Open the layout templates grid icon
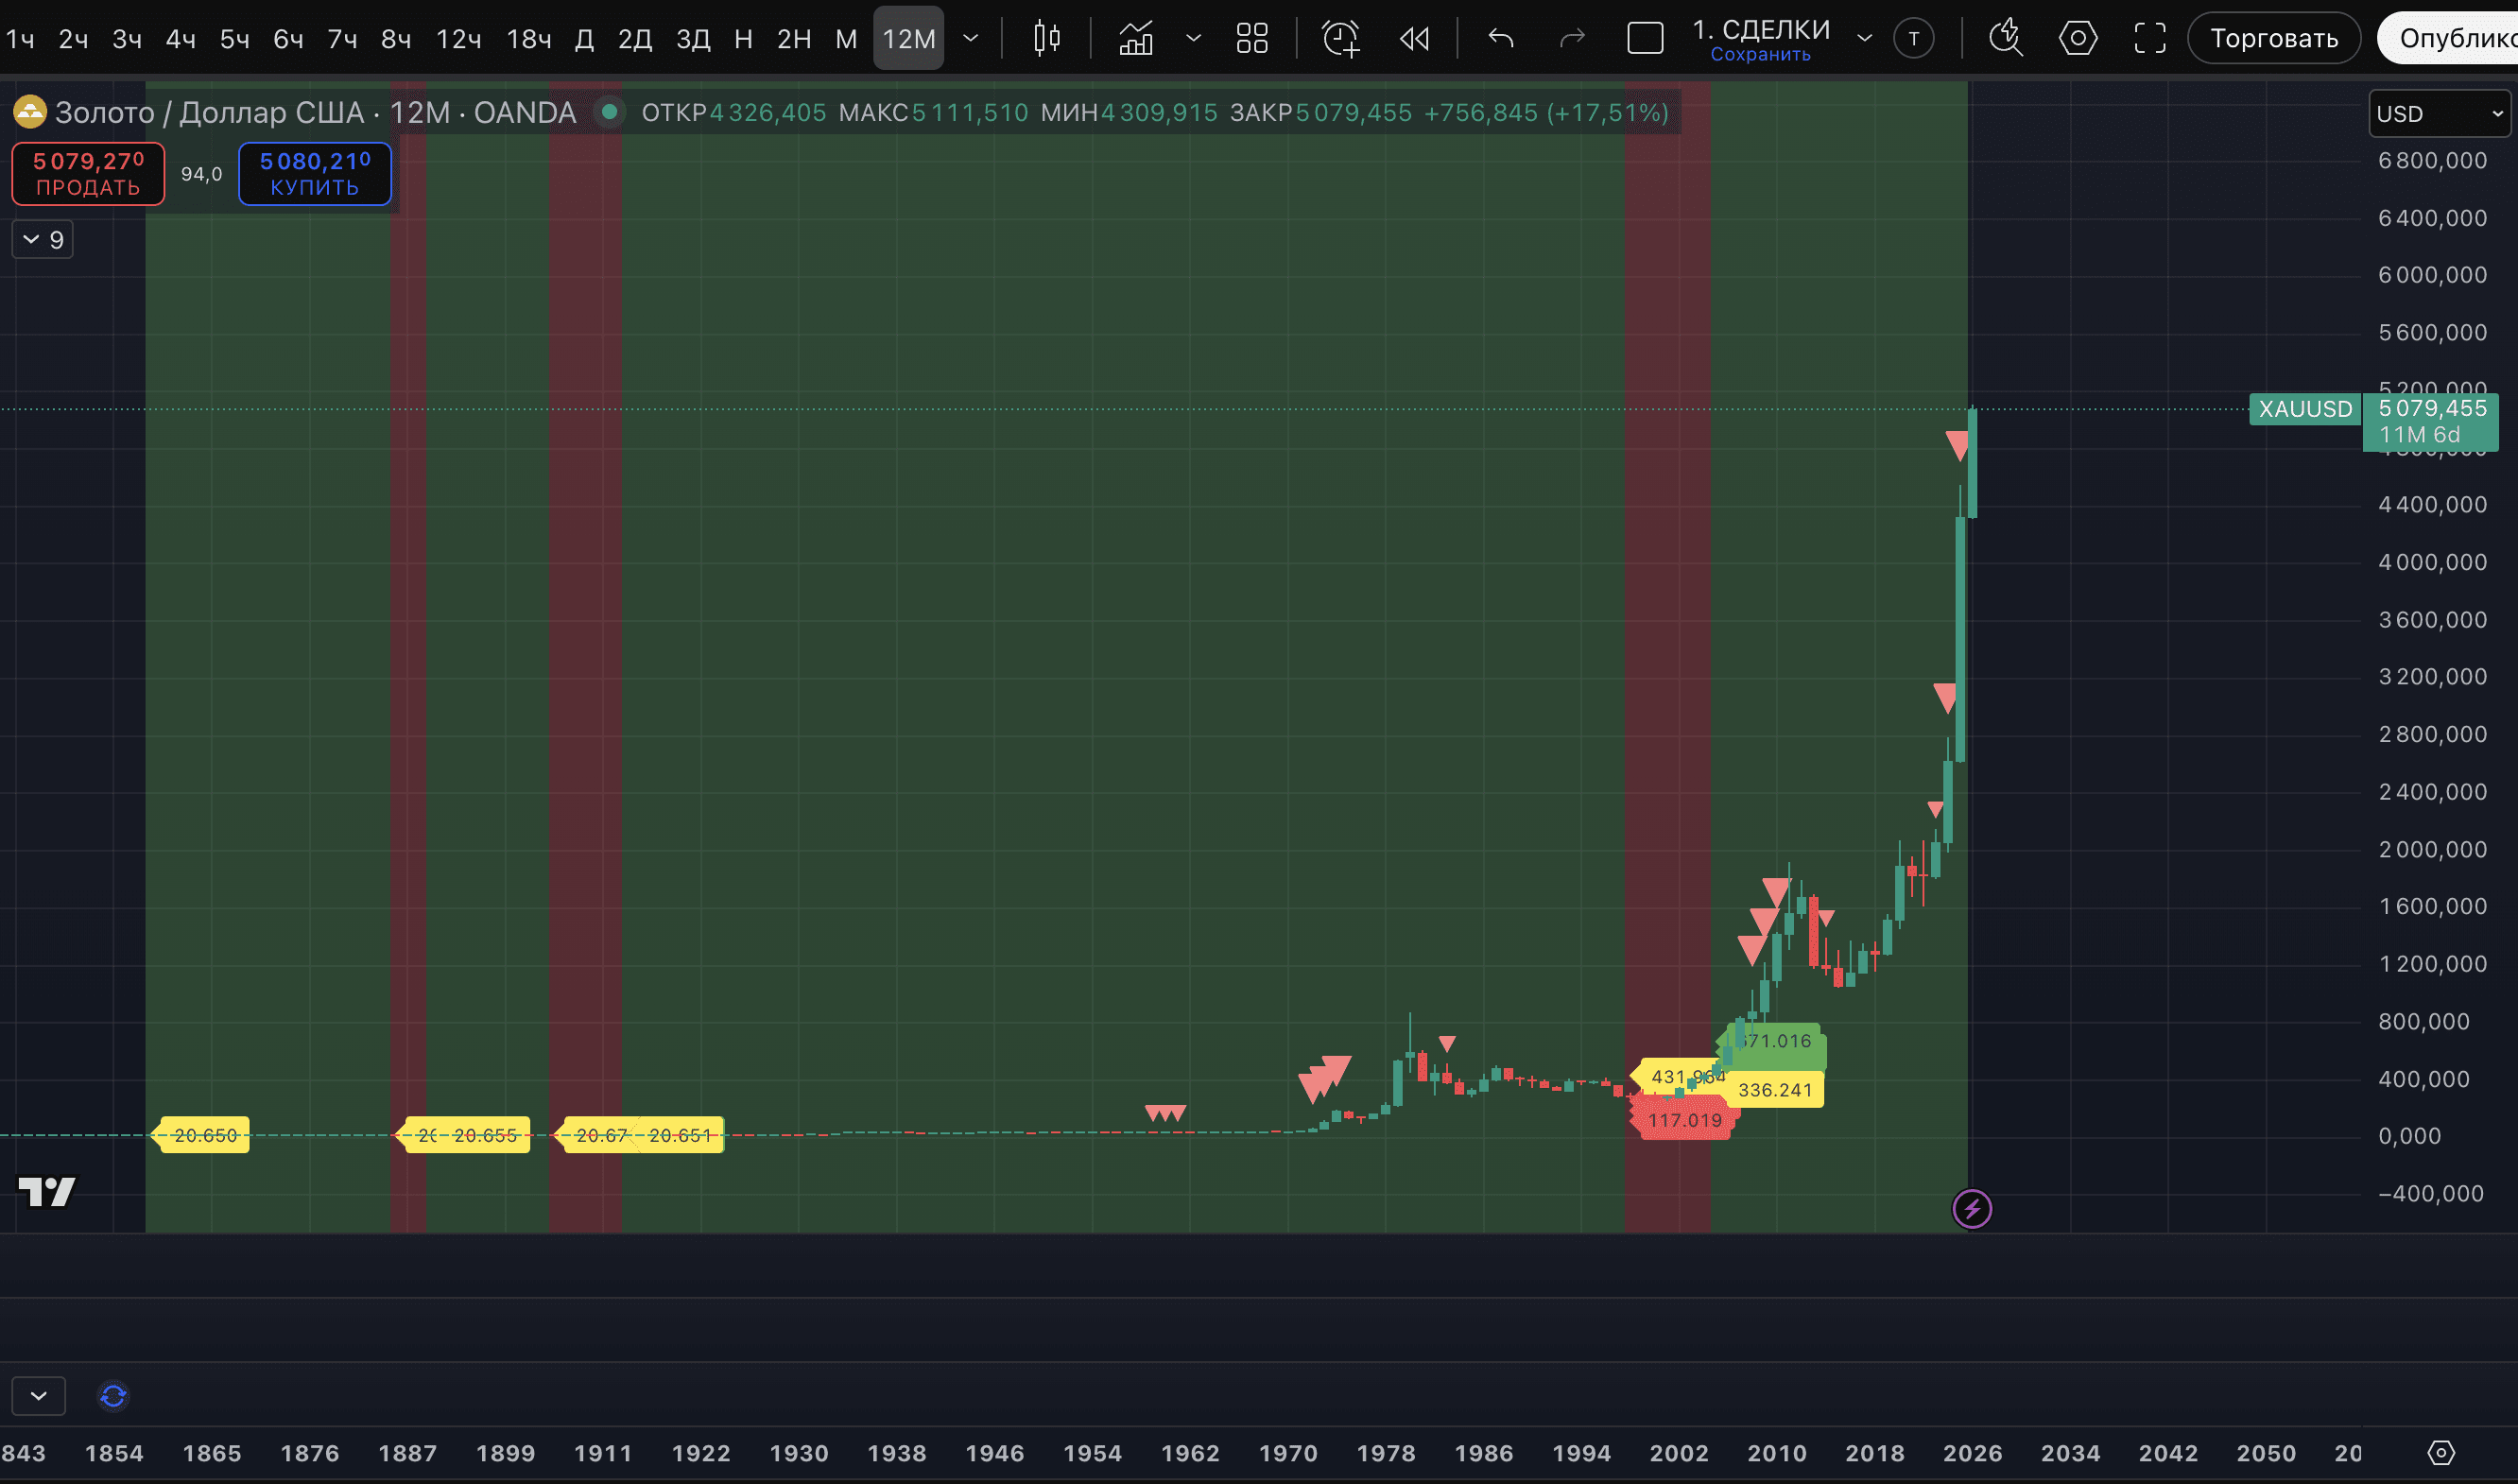 [1251, 39]
